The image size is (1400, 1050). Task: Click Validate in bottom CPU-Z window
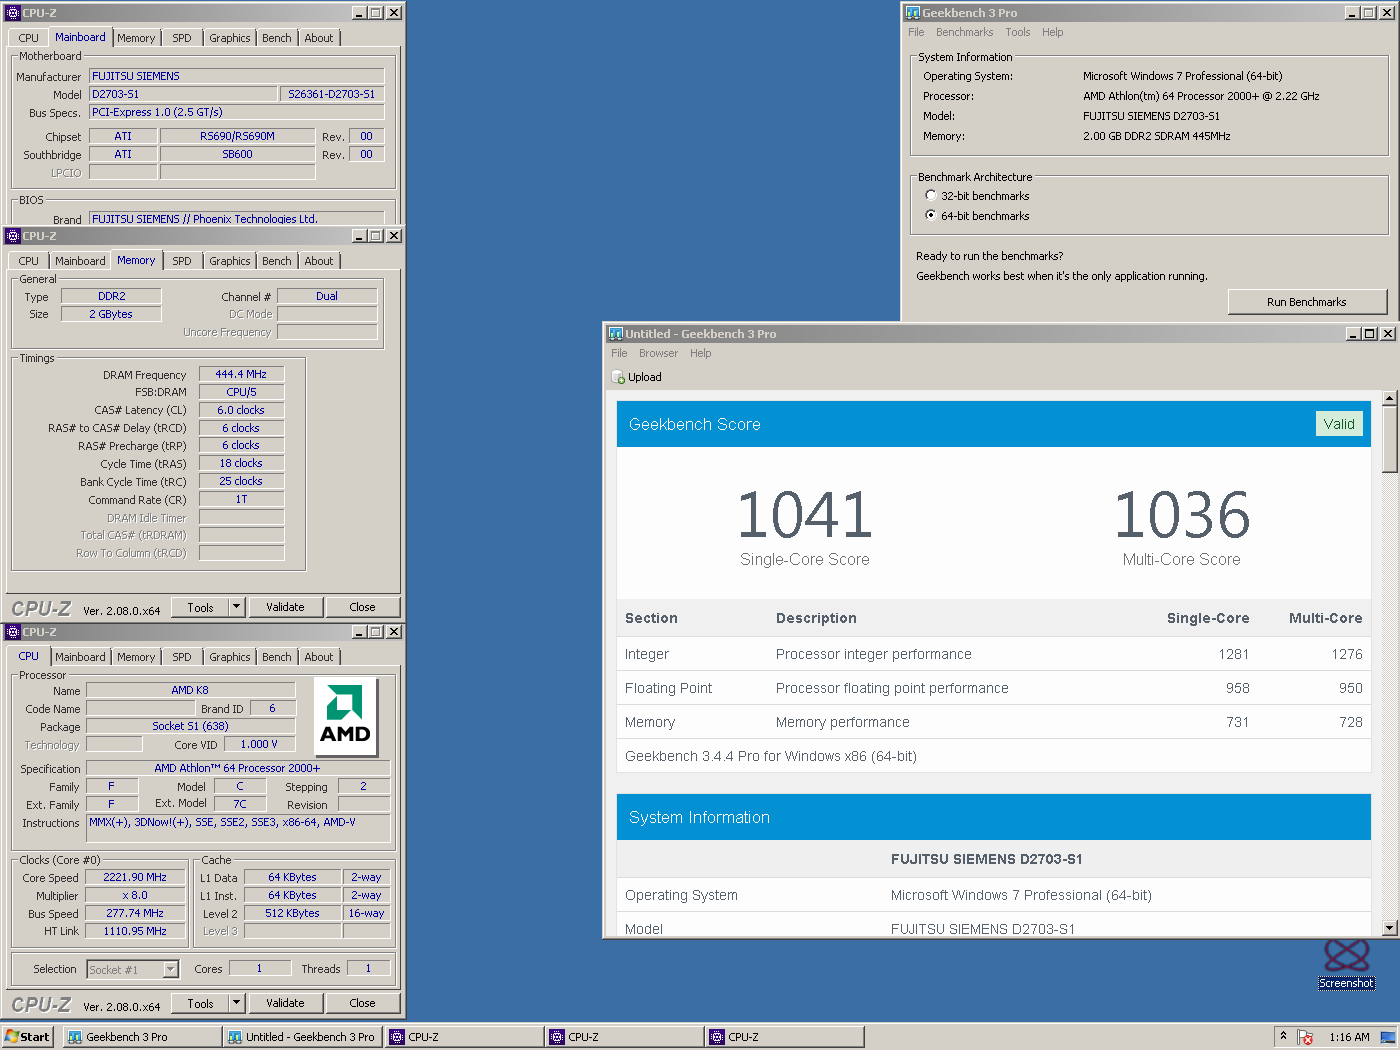285,1003
